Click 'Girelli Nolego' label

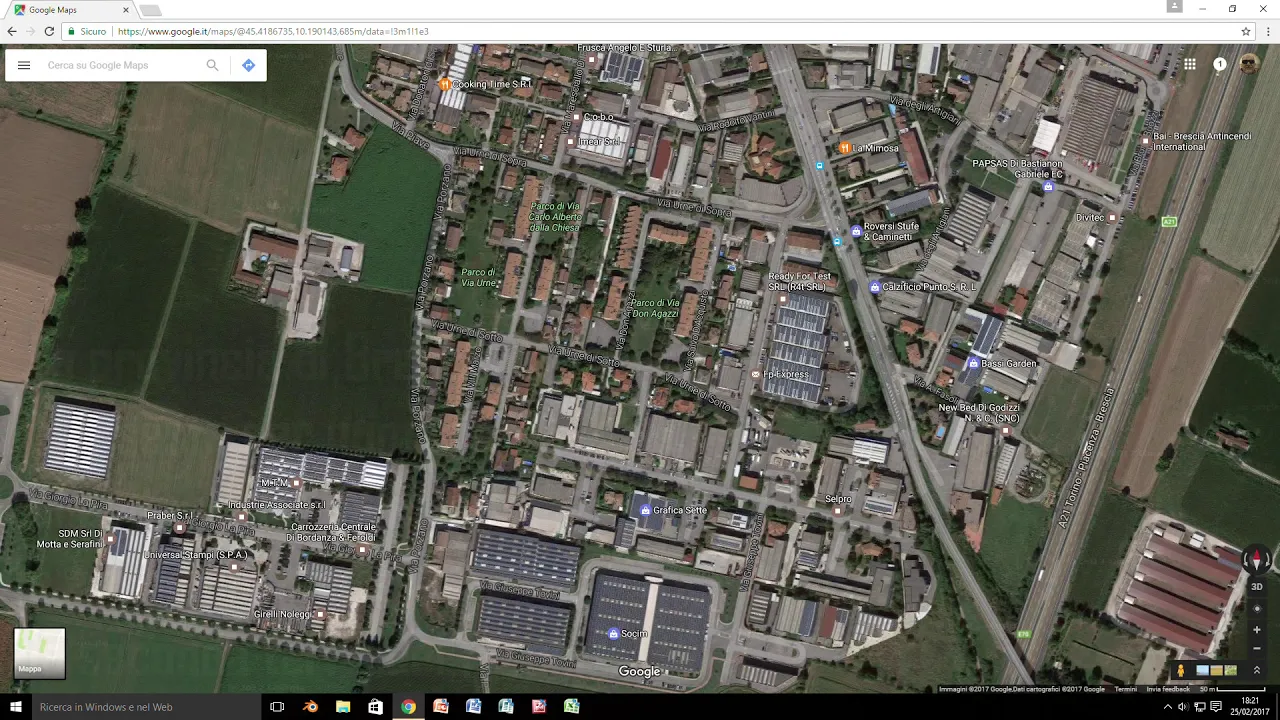click(x=282, y=614)
